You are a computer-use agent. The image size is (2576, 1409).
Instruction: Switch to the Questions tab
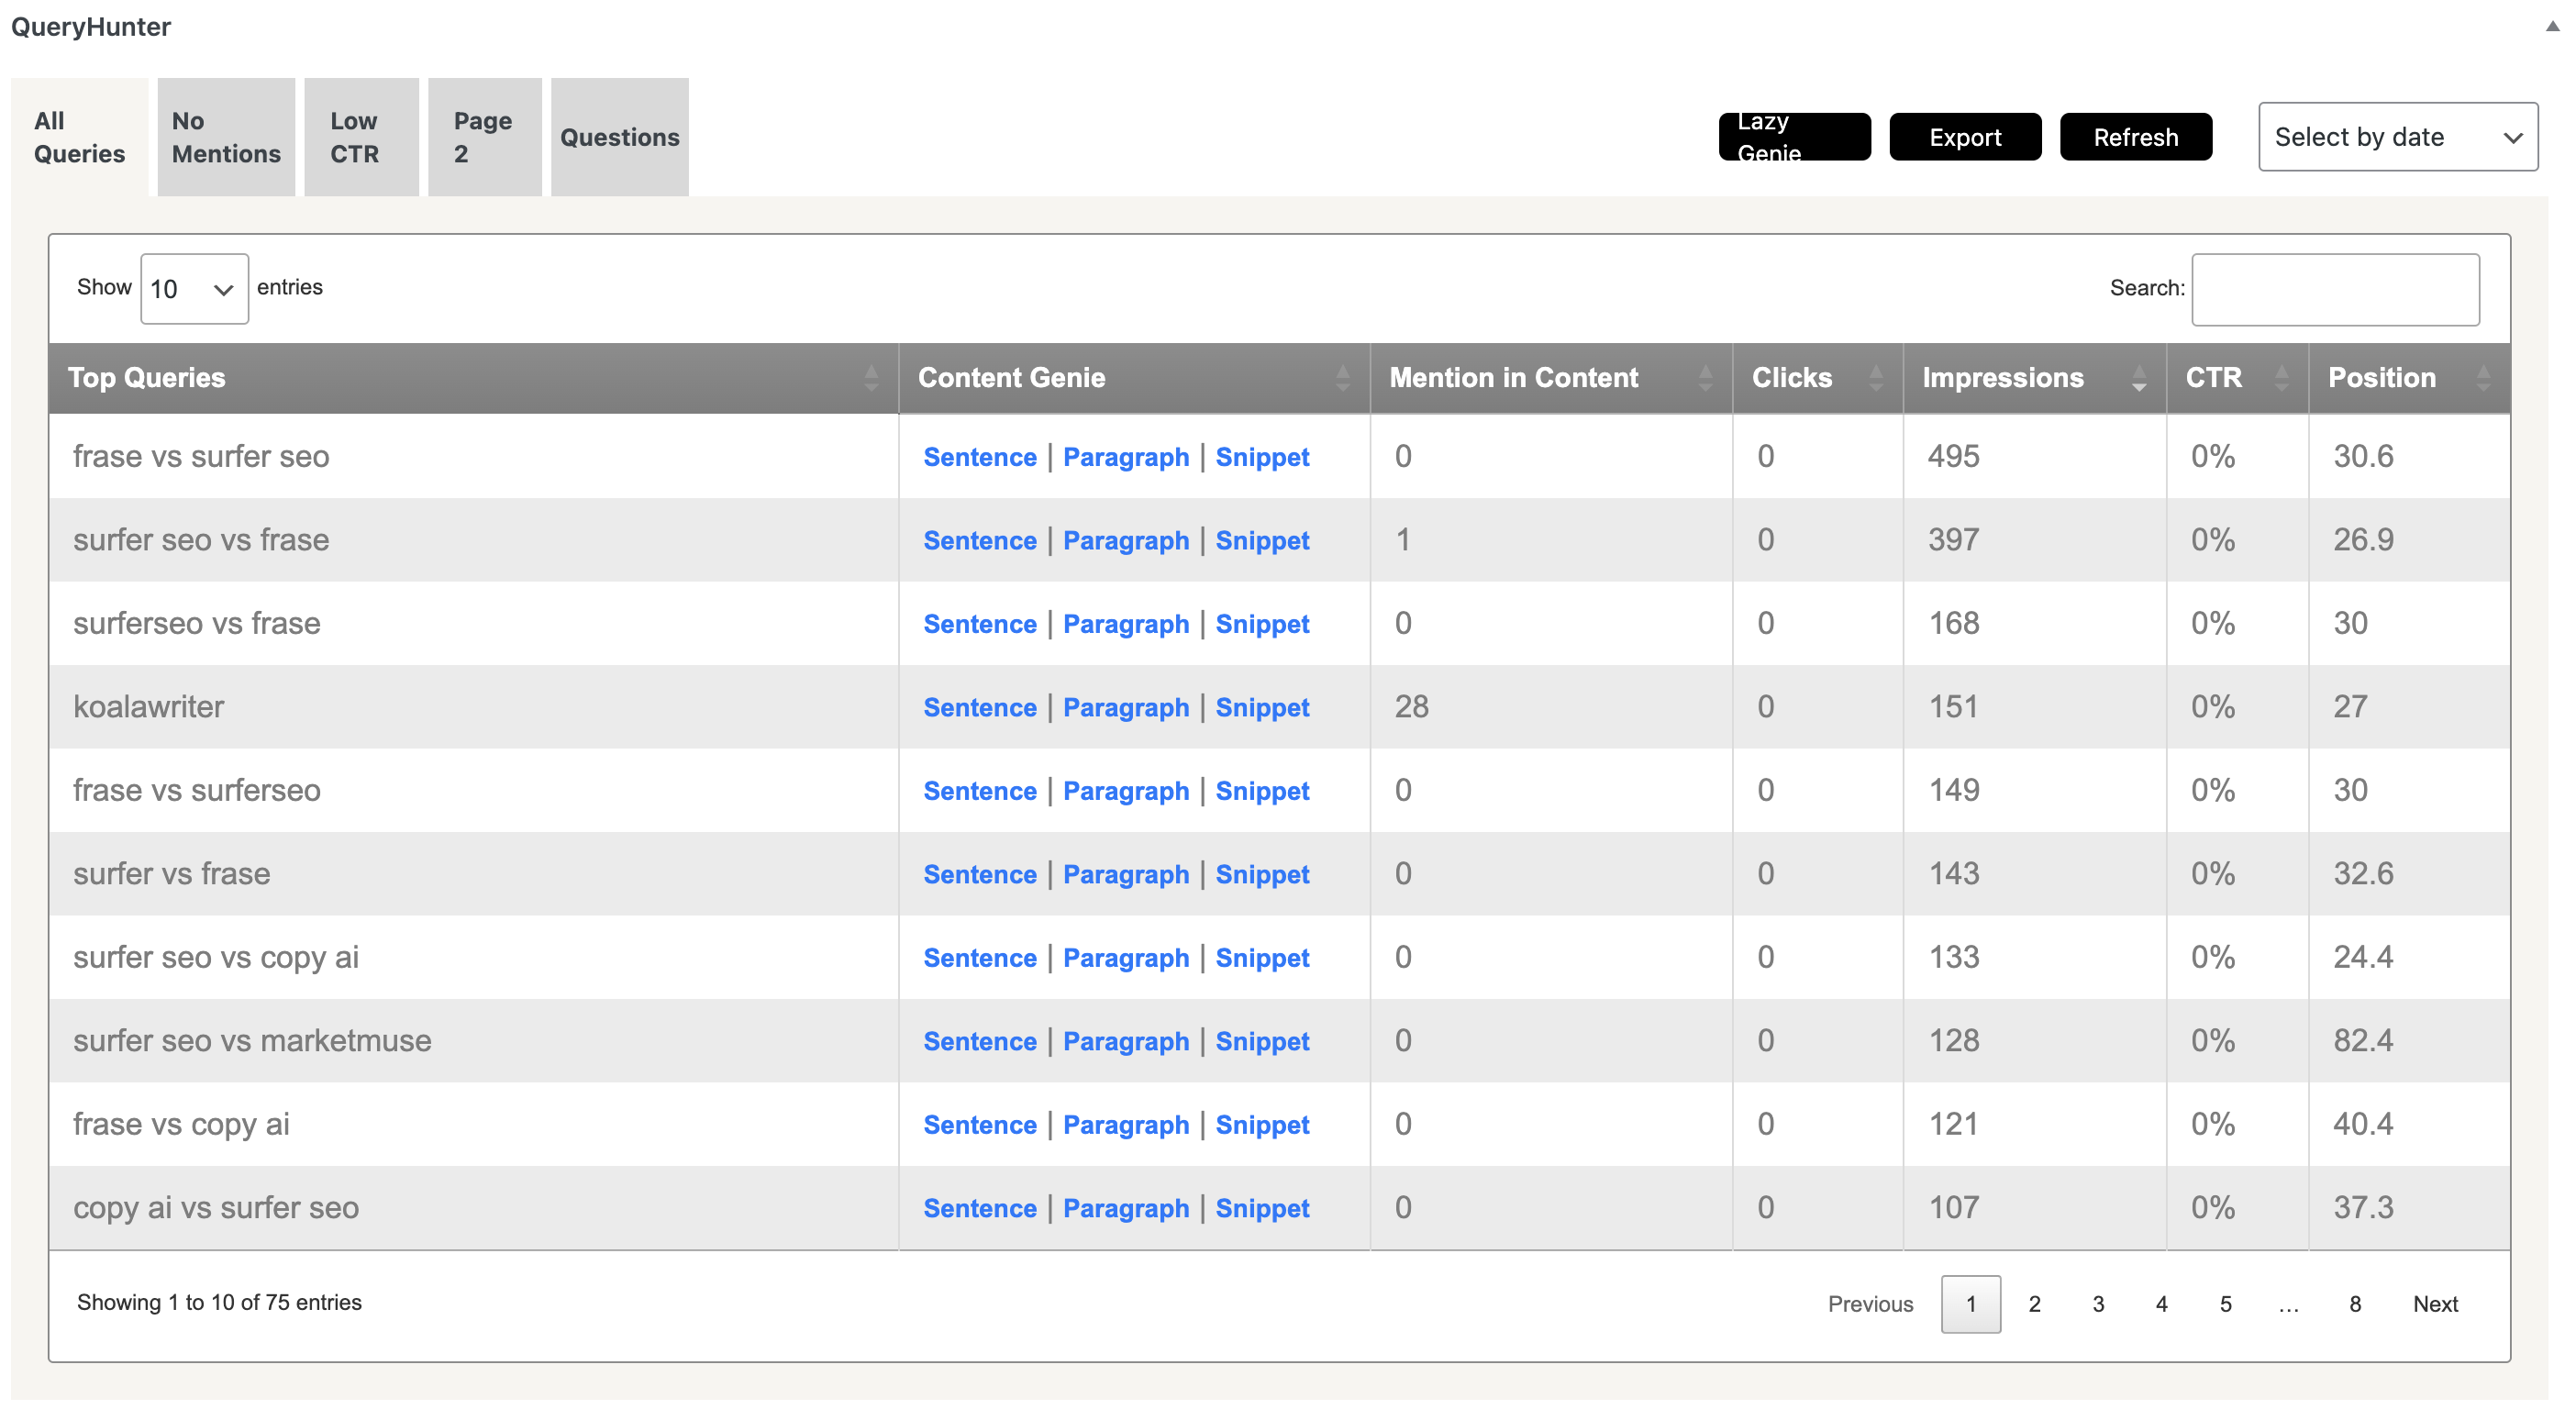[x=620, y=137]
